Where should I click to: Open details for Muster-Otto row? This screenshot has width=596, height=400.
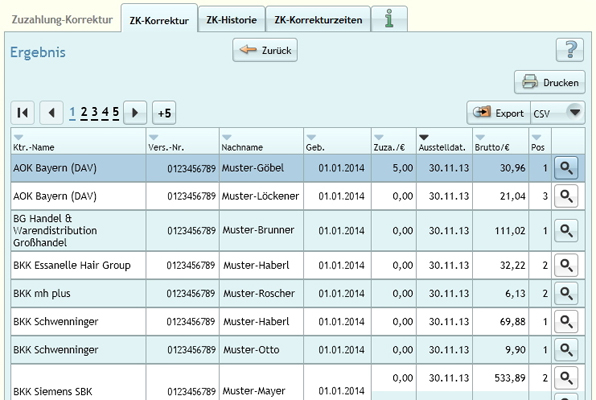tap(566, 349)
